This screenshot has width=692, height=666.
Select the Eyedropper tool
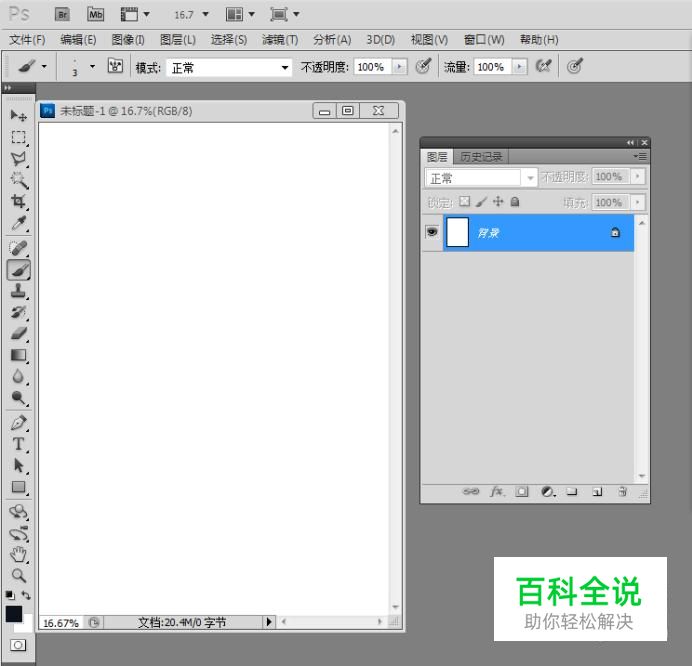click(x=18, y=224)
